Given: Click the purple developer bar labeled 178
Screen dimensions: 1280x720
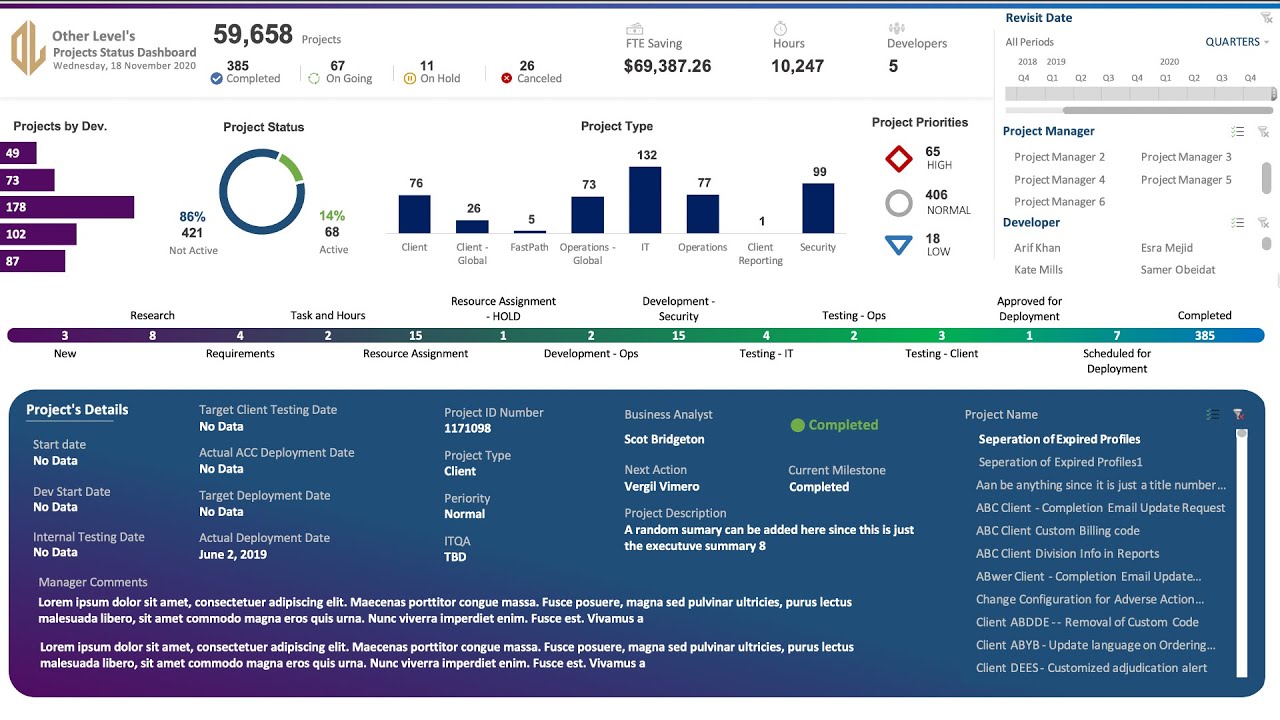Looking at the screenshot, I should (x=67, y=207).
